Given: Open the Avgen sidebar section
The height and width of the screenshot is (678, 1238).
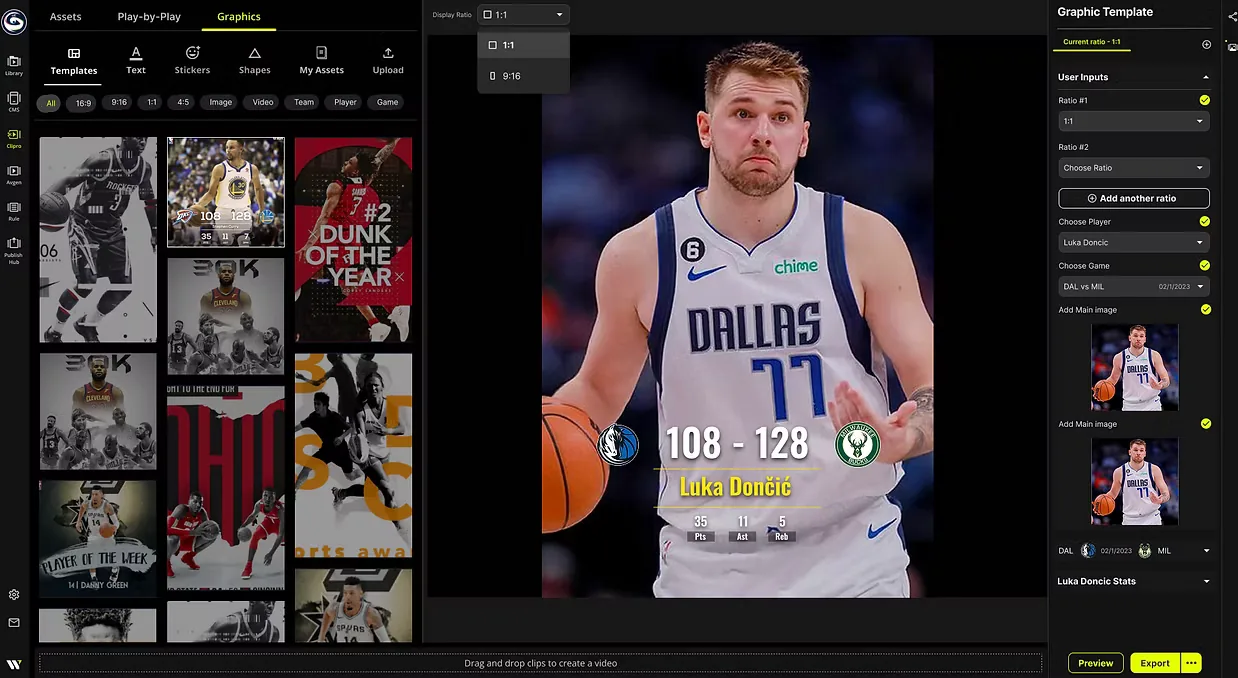Looking at the screenshot, I should coord(14,174).
